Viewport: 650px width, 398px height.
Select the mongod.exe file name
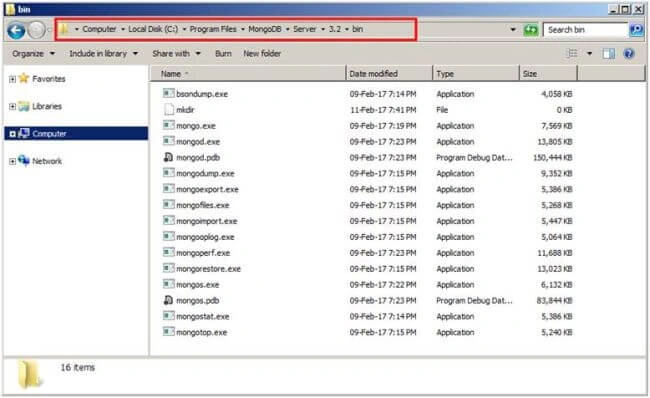coord(198,142)
